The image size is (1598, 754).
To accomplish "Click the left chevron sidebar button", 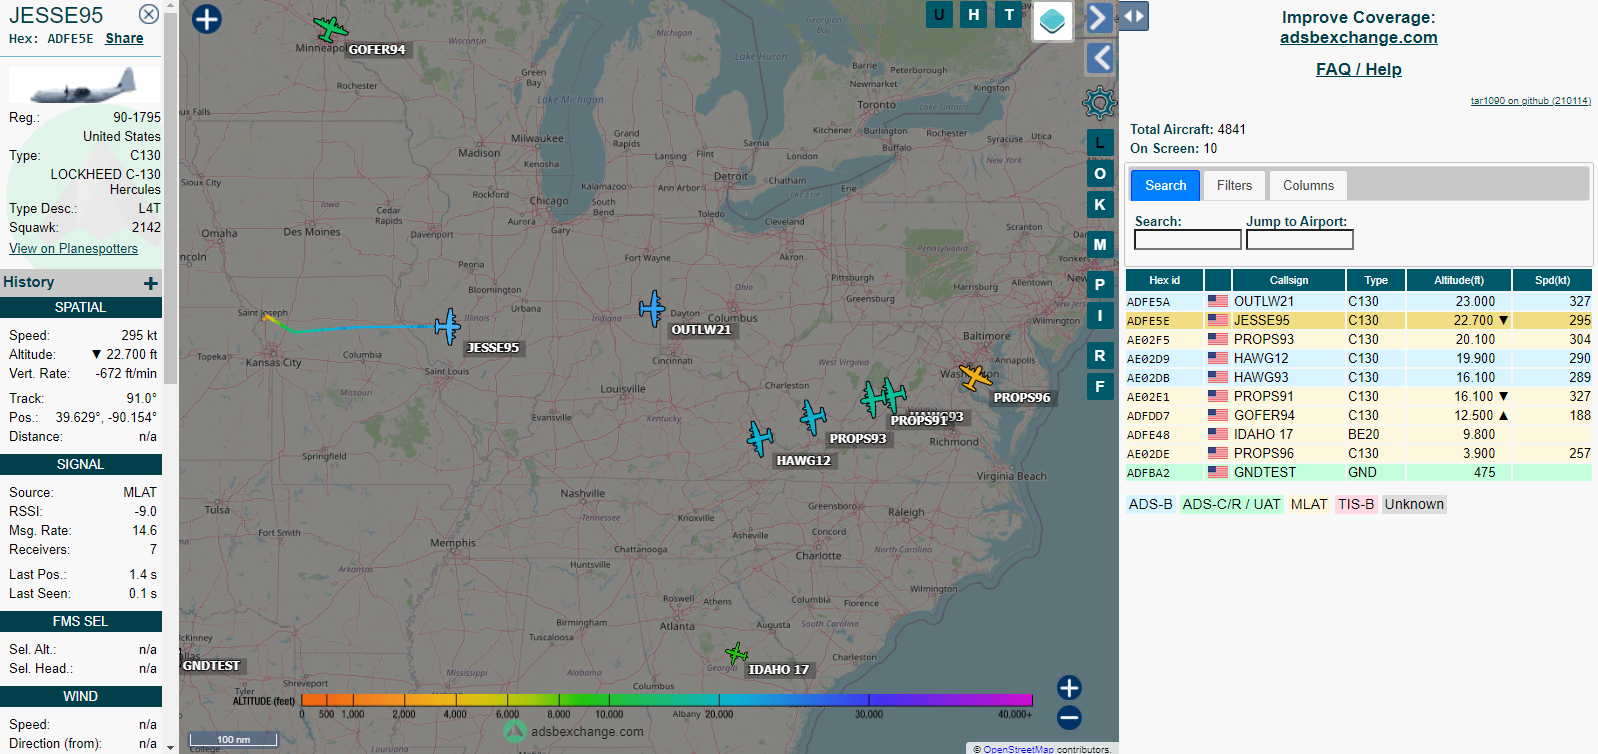I will pos(1100,58).
